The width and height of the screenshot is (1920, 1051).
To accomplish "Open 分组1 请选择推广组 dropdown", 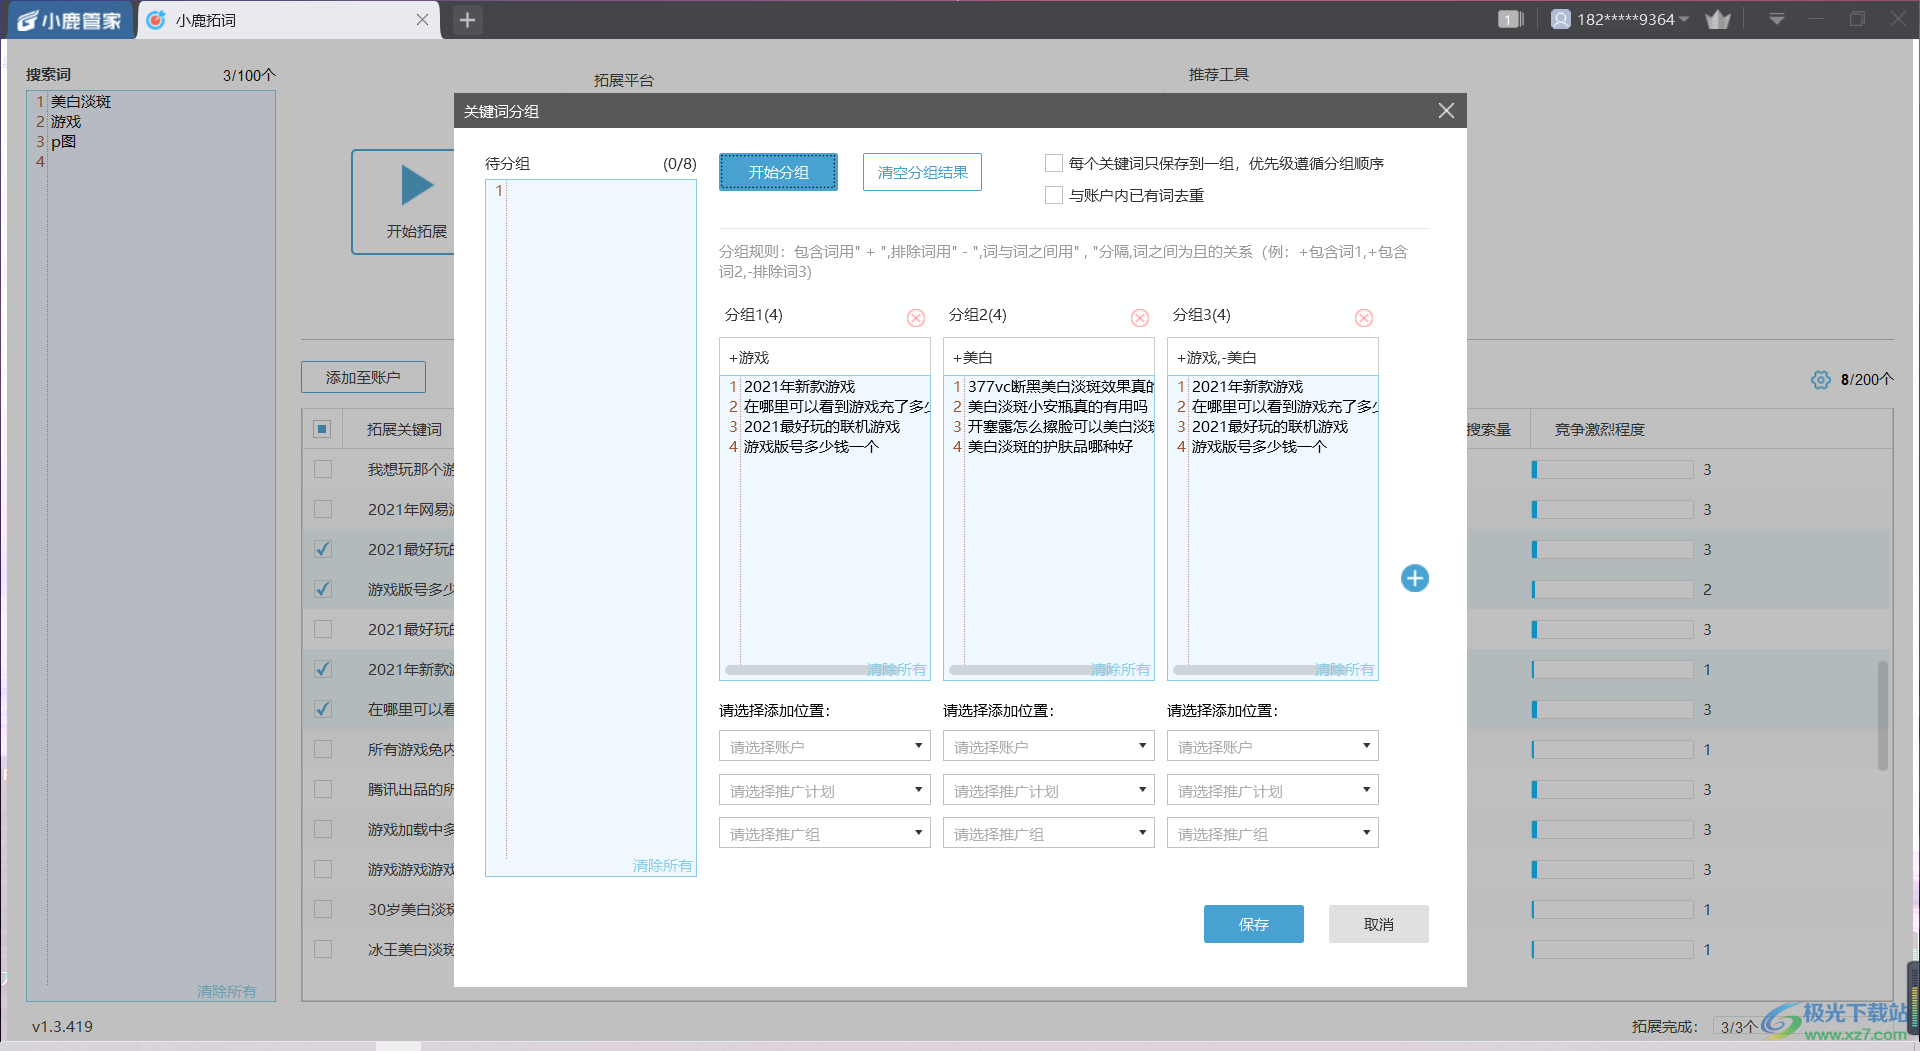I will click(824, 833).
